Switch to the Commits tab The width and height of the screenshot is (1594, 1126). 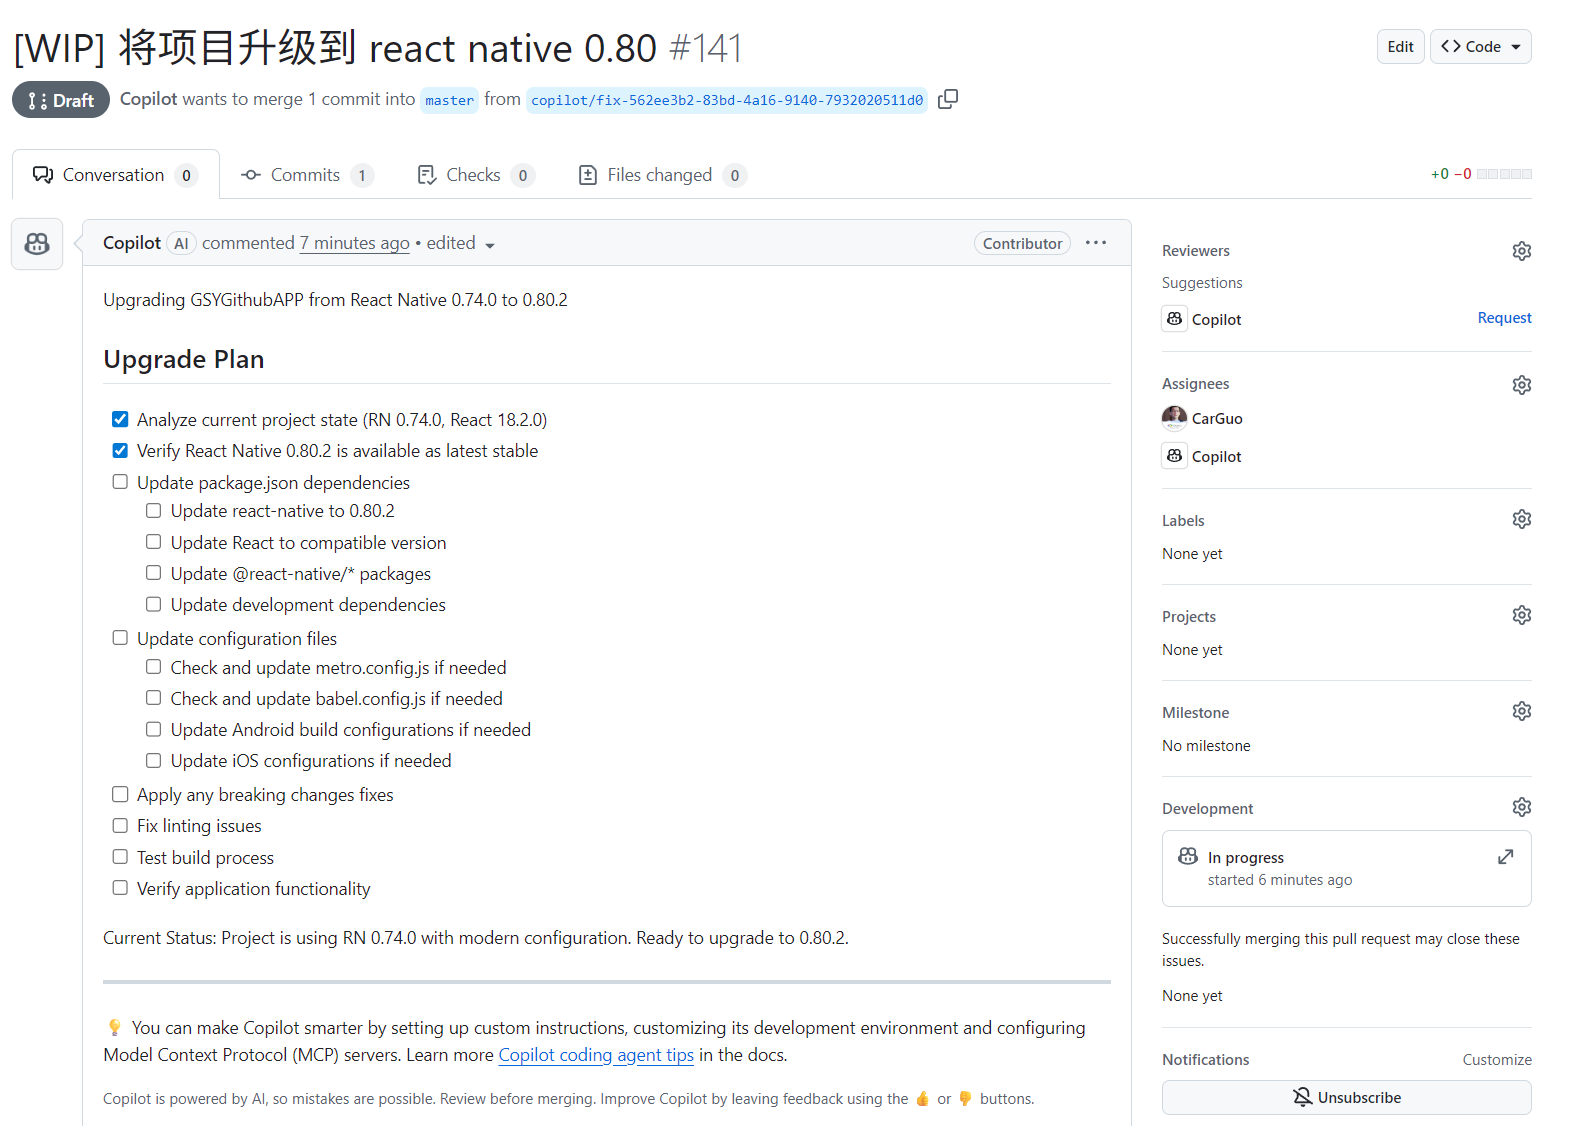click(x=307, y=175)
